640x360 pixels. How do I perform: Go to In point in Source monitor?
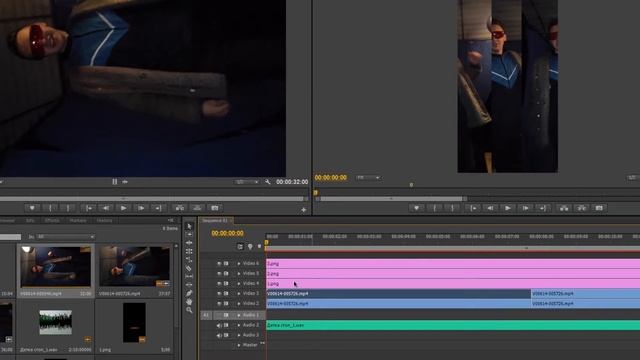pyautogui.click(x=88, y=208)
